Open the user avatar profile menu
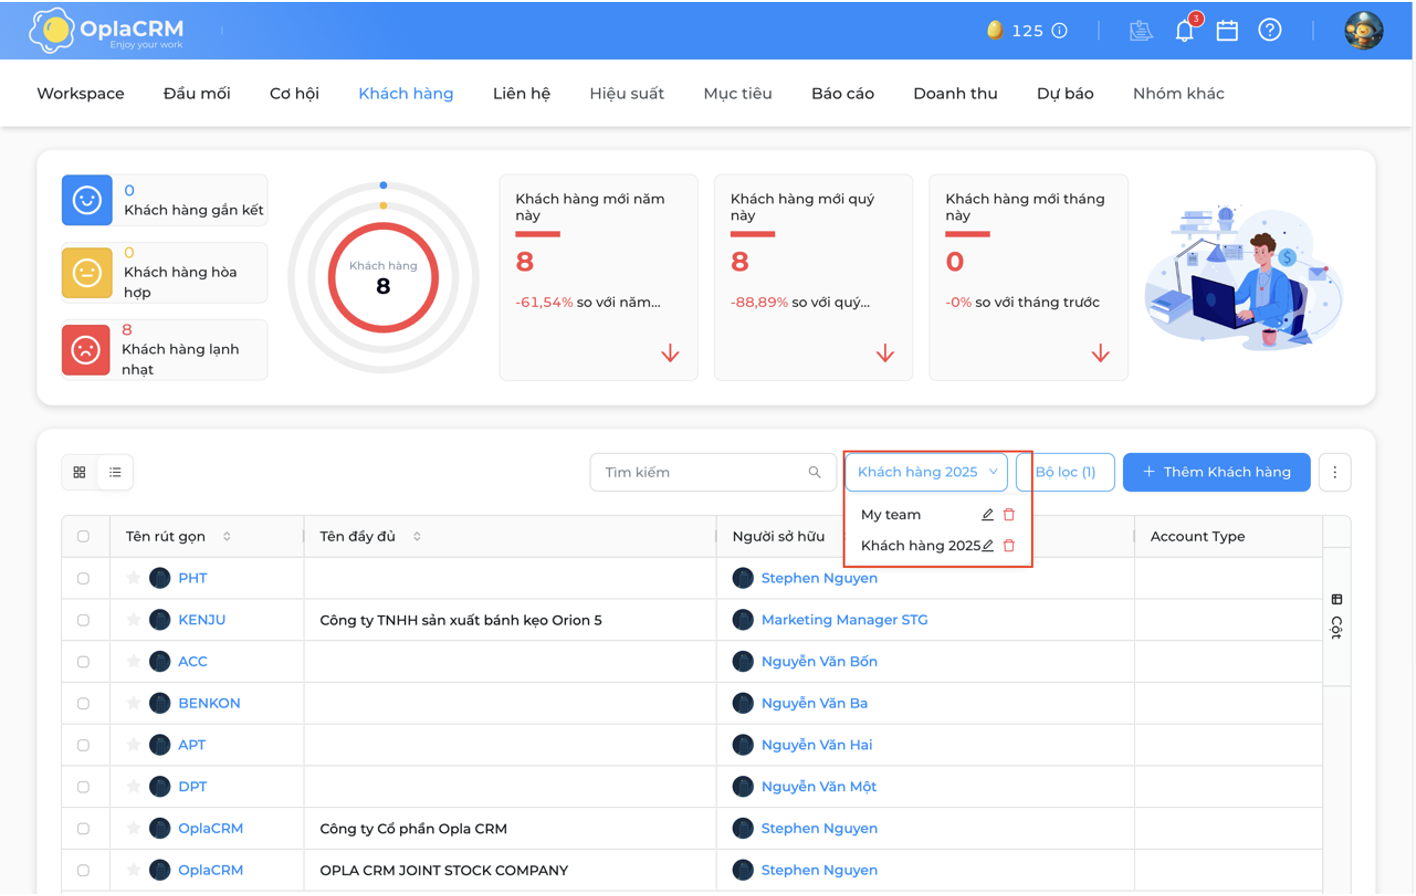 [x=1364, y=31]
